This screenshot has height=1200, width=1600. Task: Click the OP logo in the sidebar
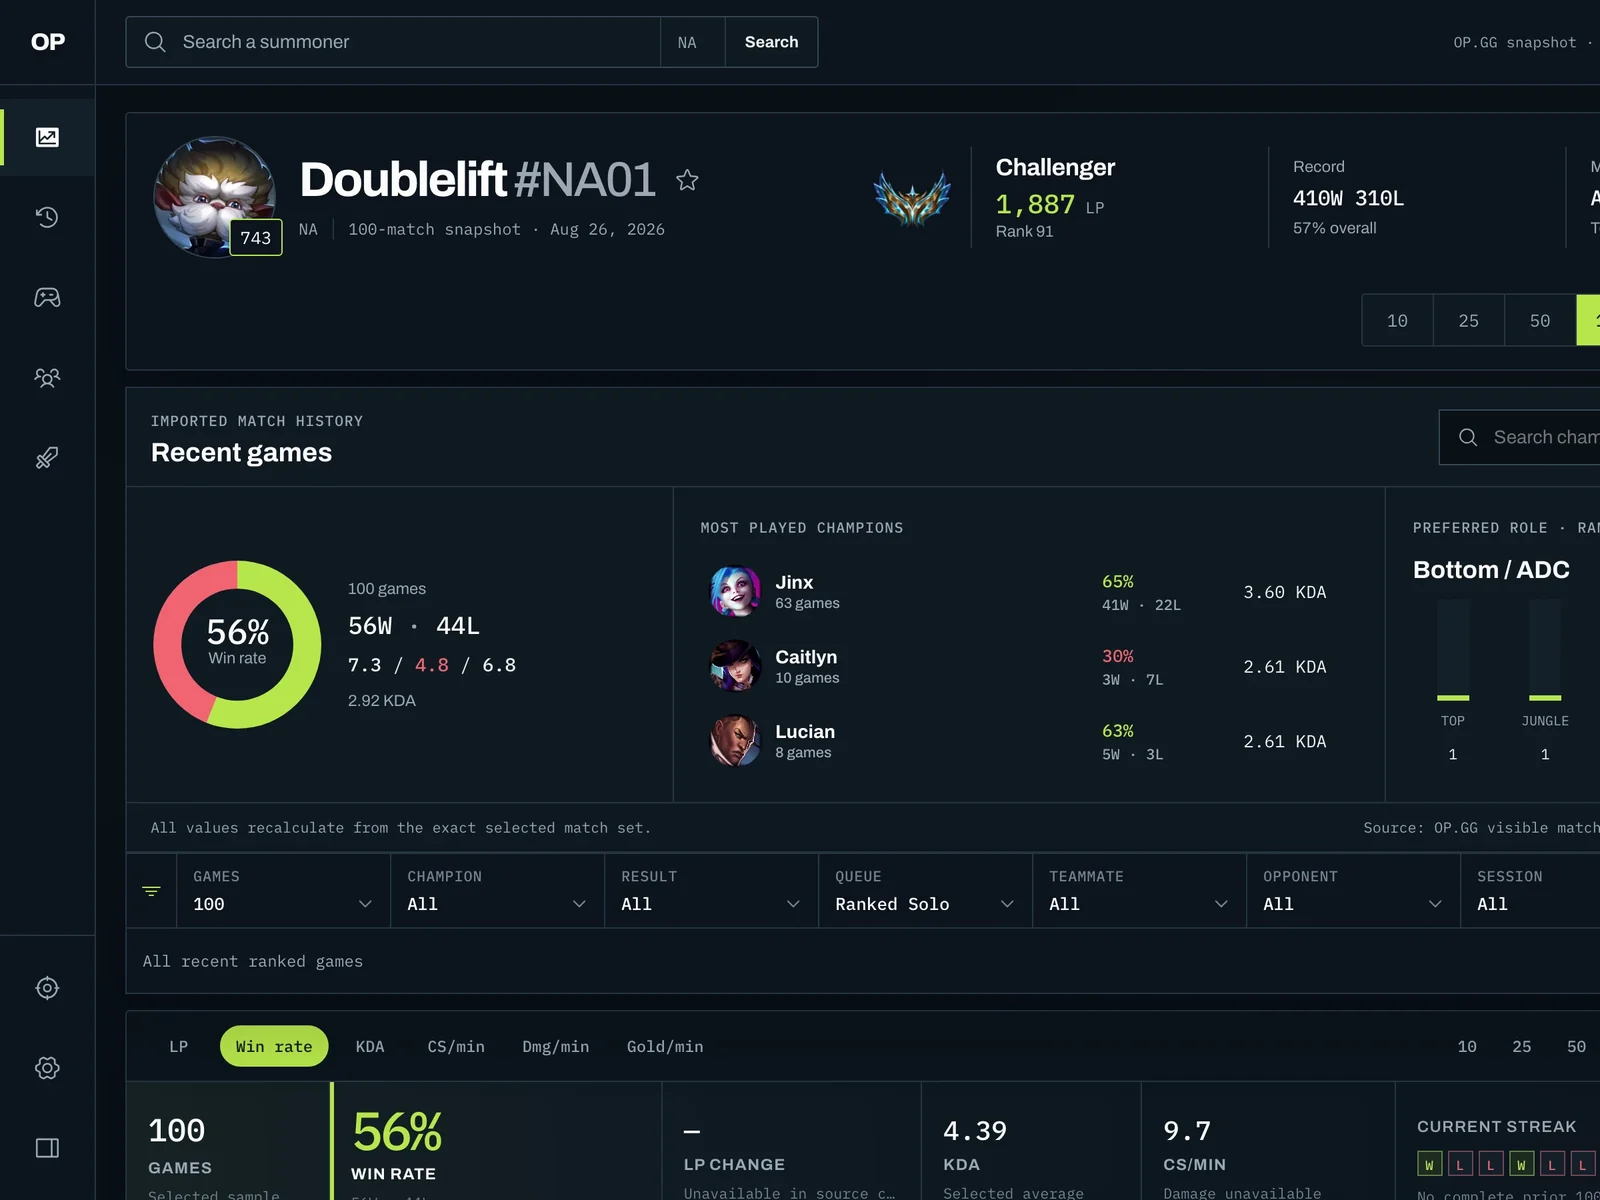[x=47, y=42]
